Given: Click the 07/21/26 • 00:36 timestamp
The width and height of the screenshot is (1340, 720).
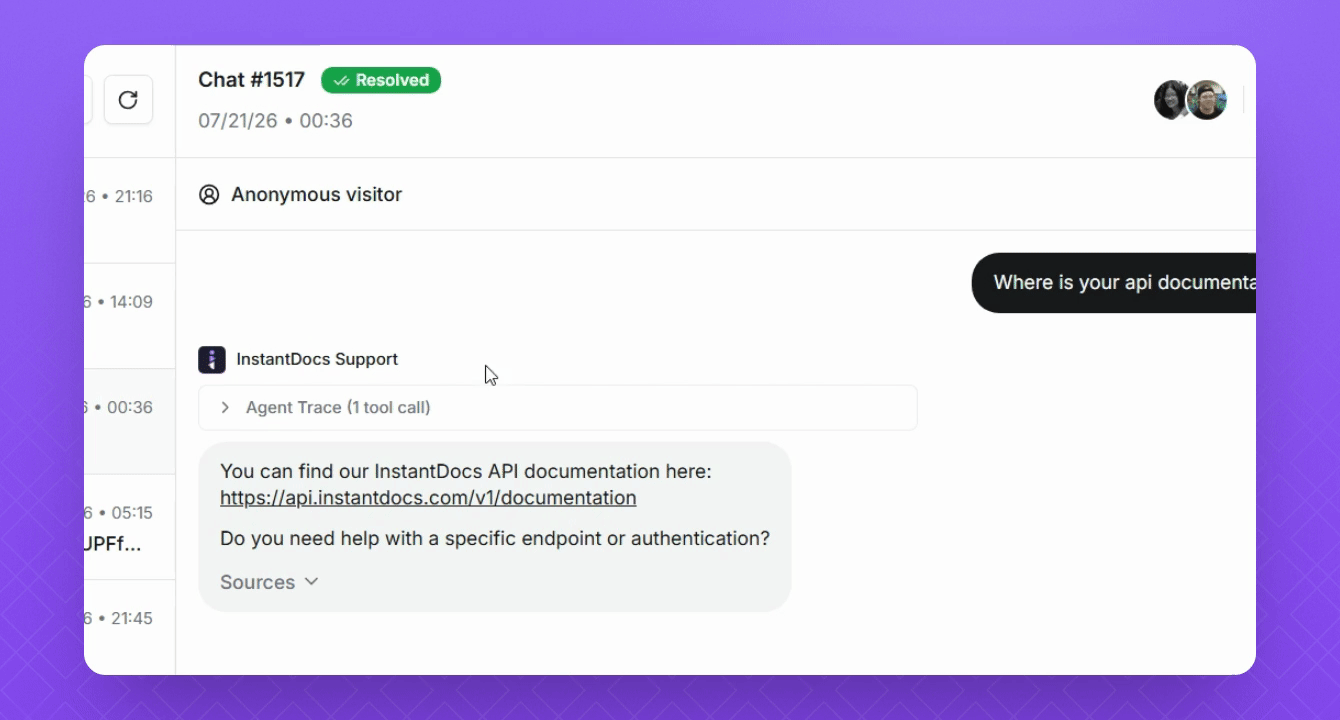Looking at the screenshot, I should [x=275, y=121].
